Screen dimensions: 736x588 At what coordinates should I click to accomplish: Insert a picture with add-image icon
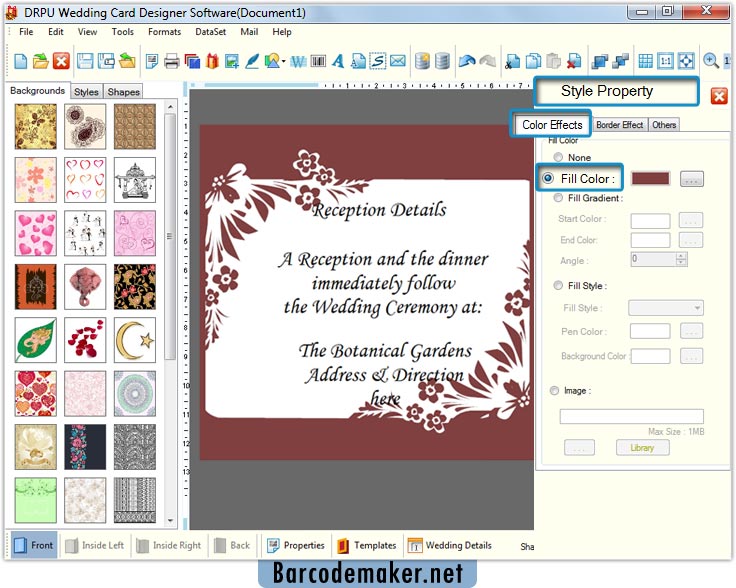(232, 61)
